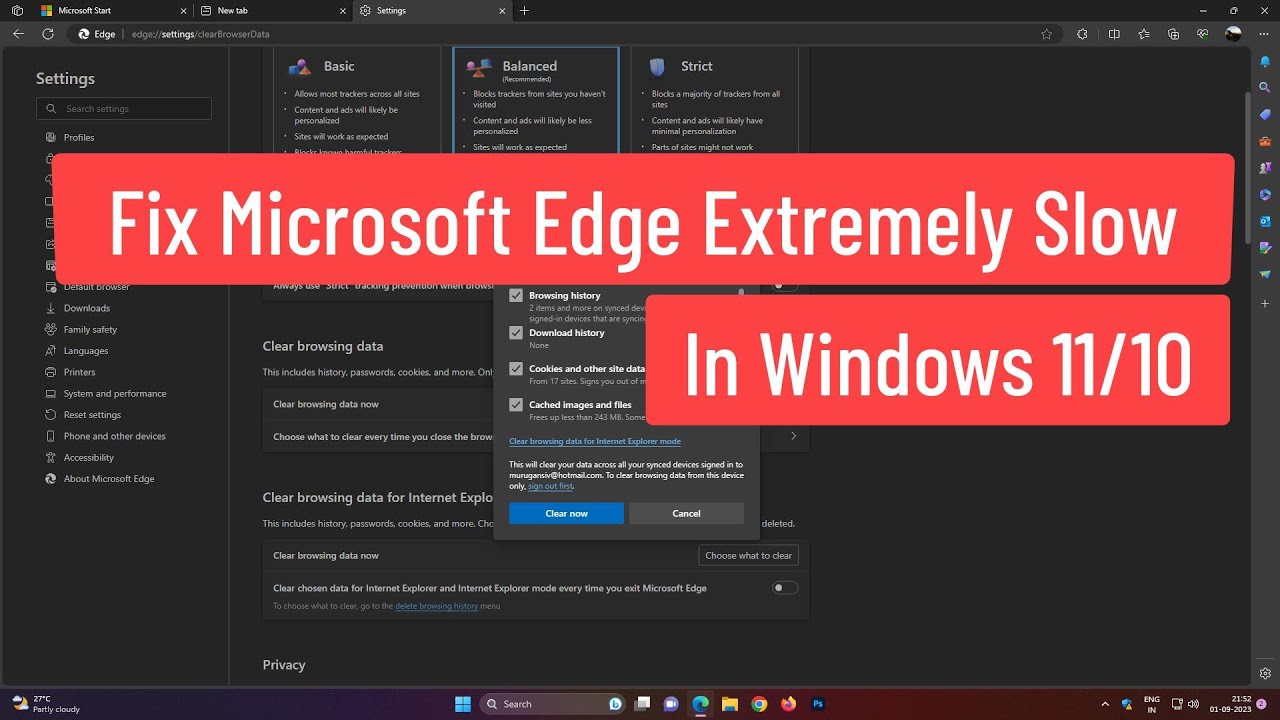
Task: Select the Strict tracking prevention card
Action: [x=714, y=100]
